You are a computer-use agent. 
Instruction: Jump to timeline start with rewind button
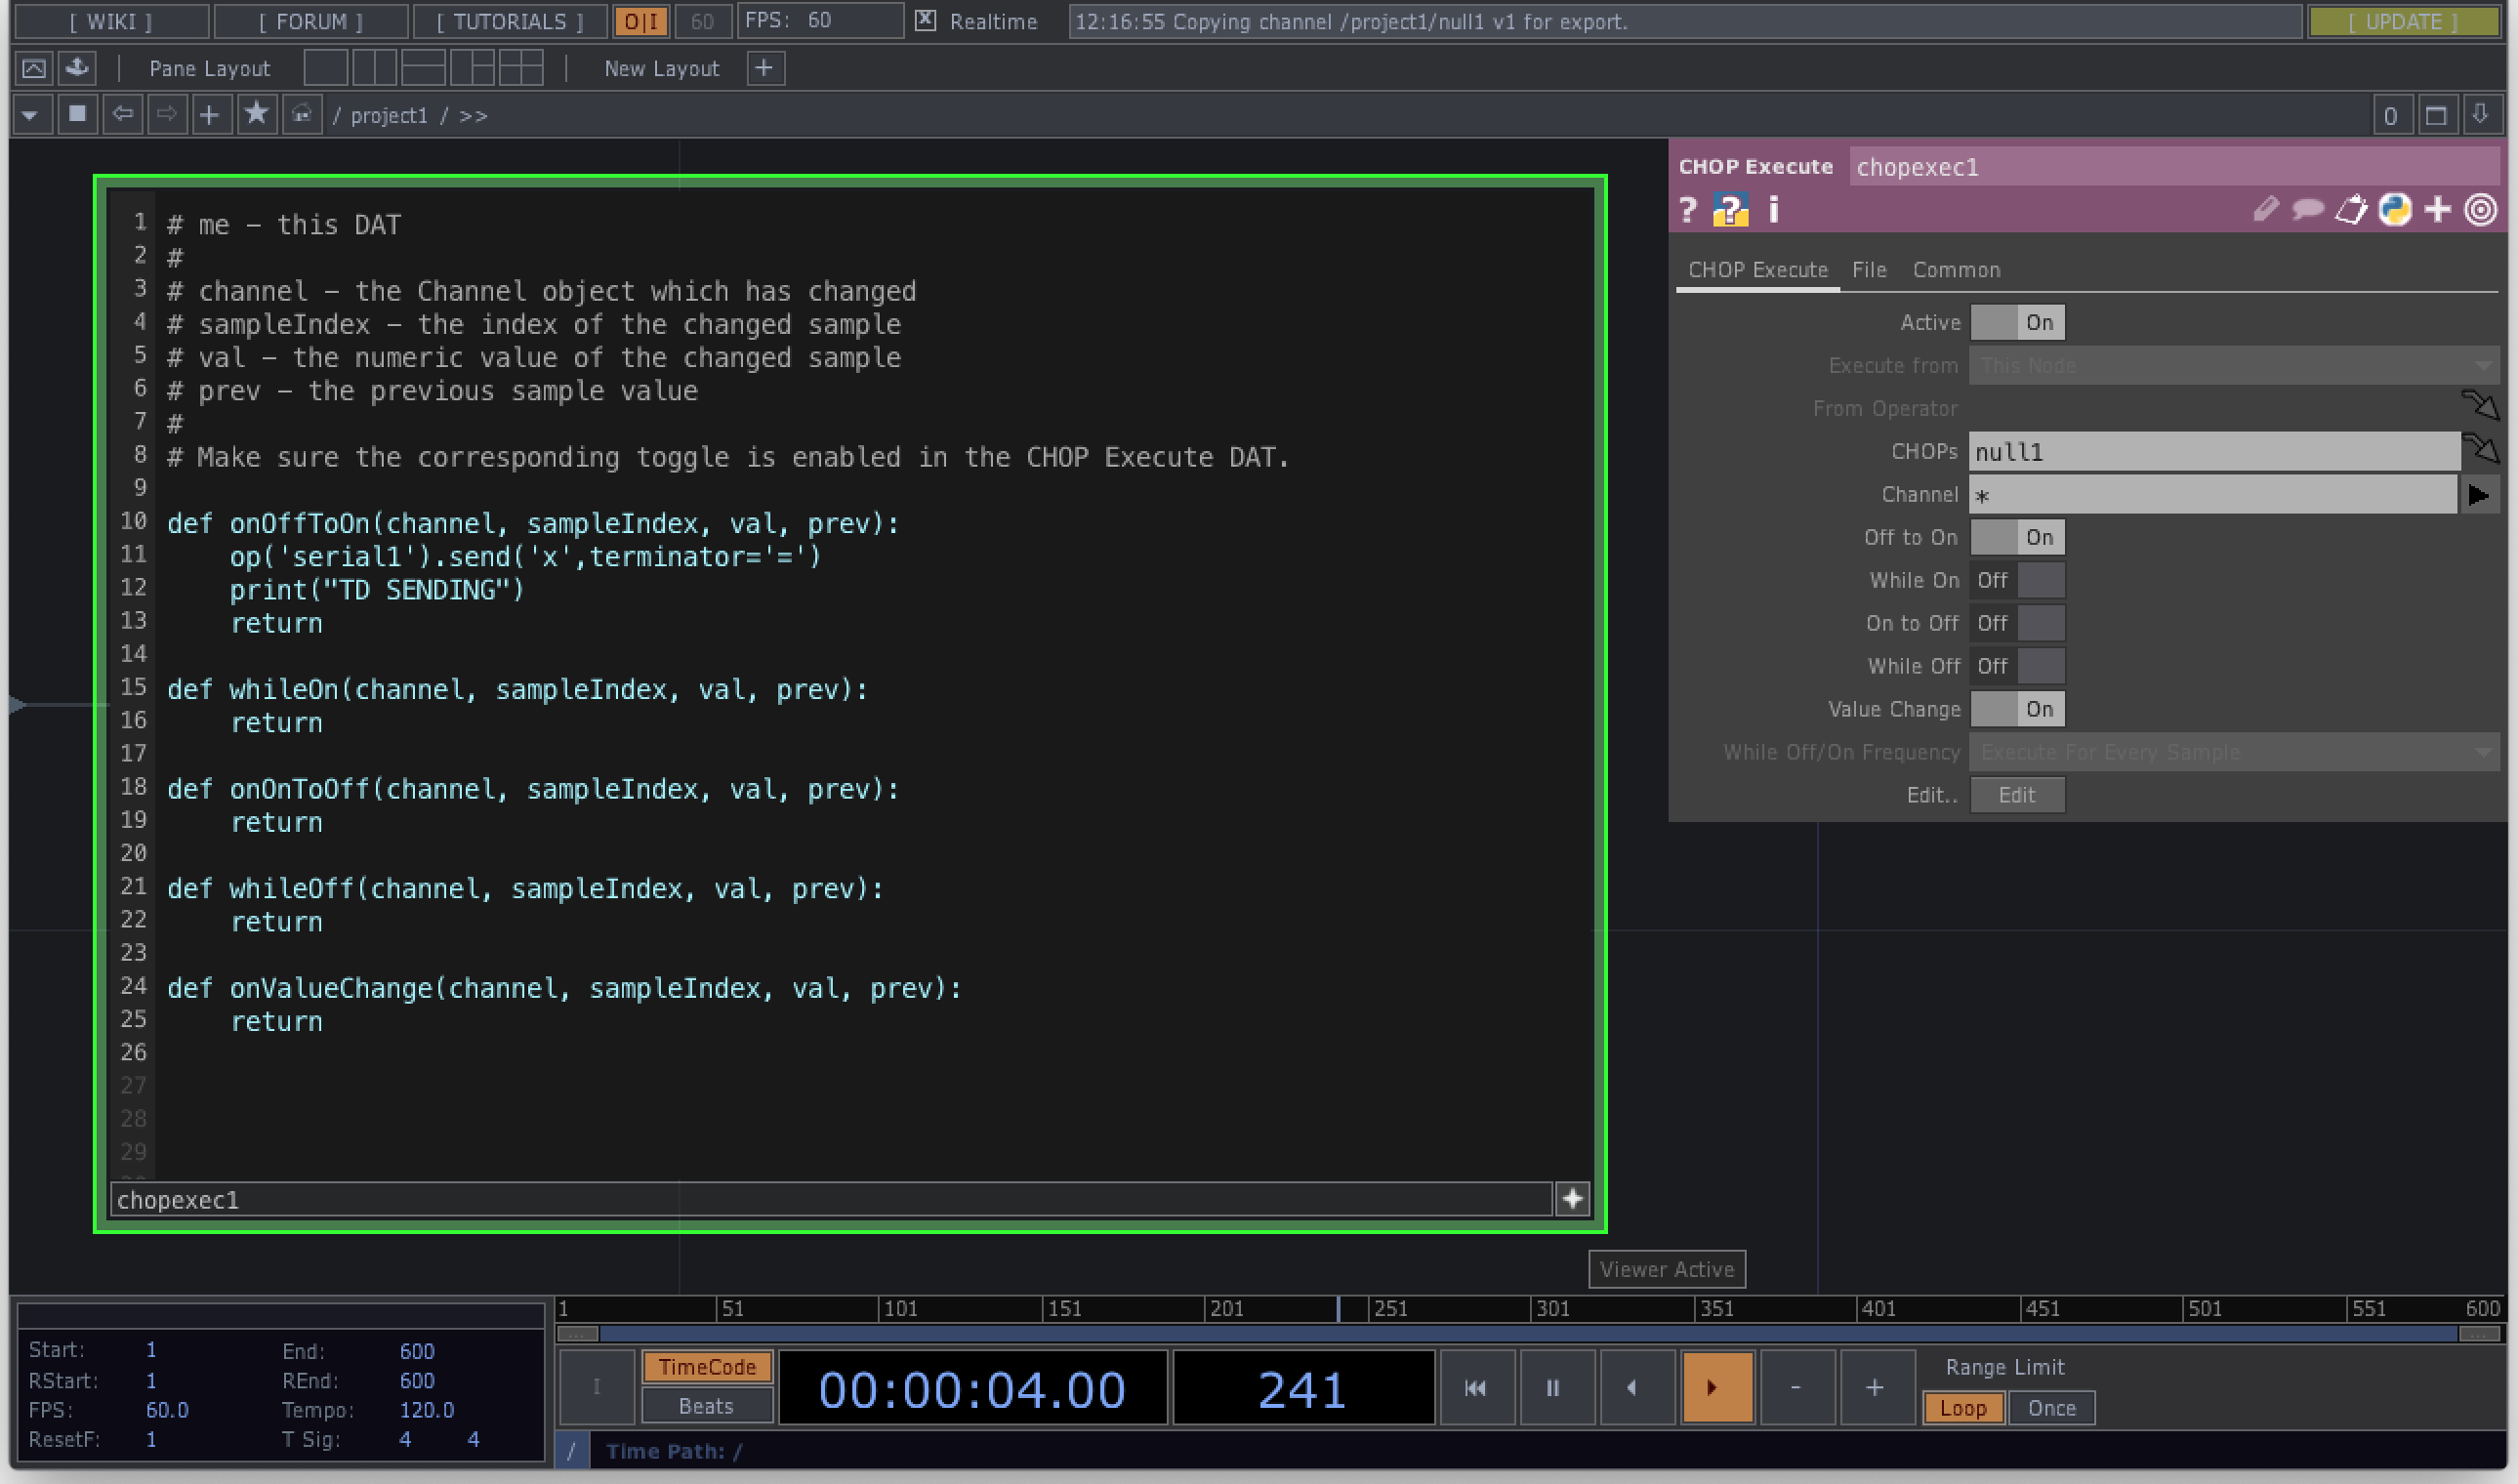click(1475, 1388)
